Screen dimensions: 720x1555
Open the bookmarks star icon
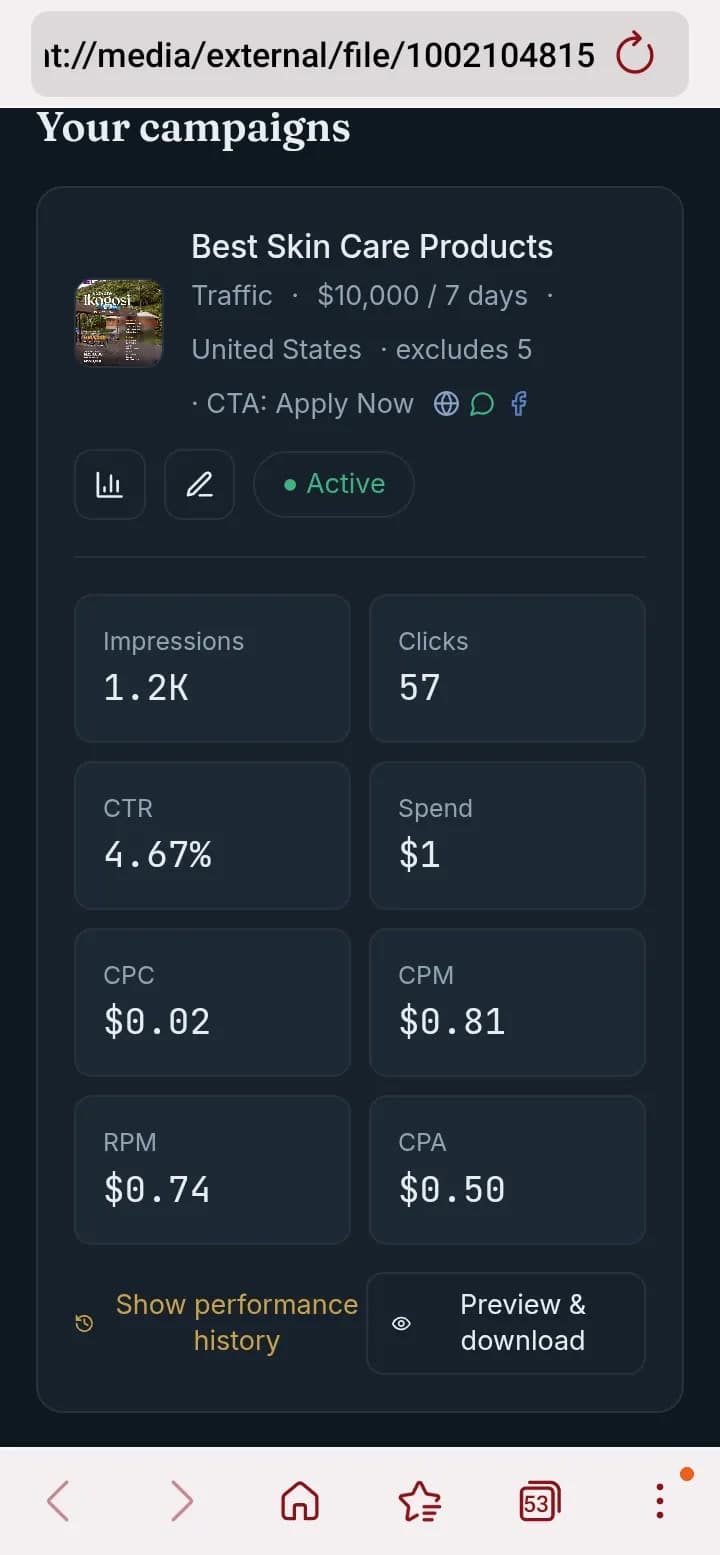(x=419, y=1501)
